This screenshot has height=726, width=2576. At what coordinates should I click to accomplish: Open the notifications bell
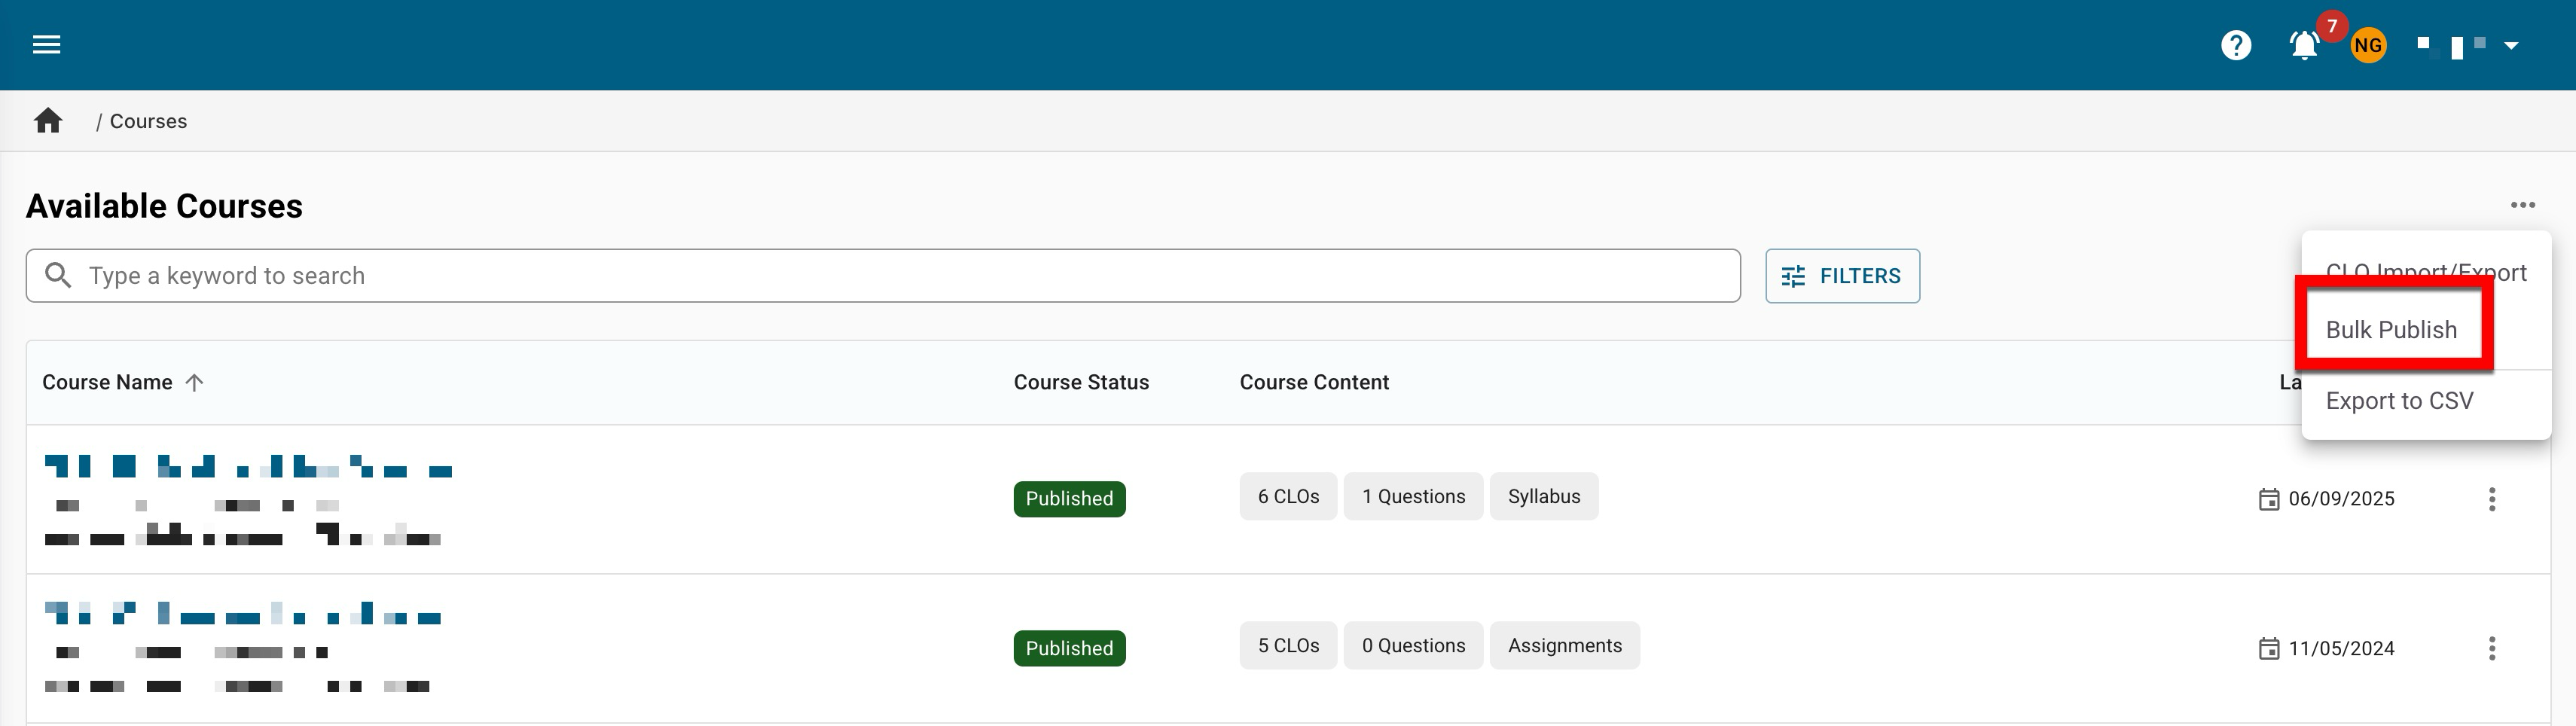[2304, 46]
